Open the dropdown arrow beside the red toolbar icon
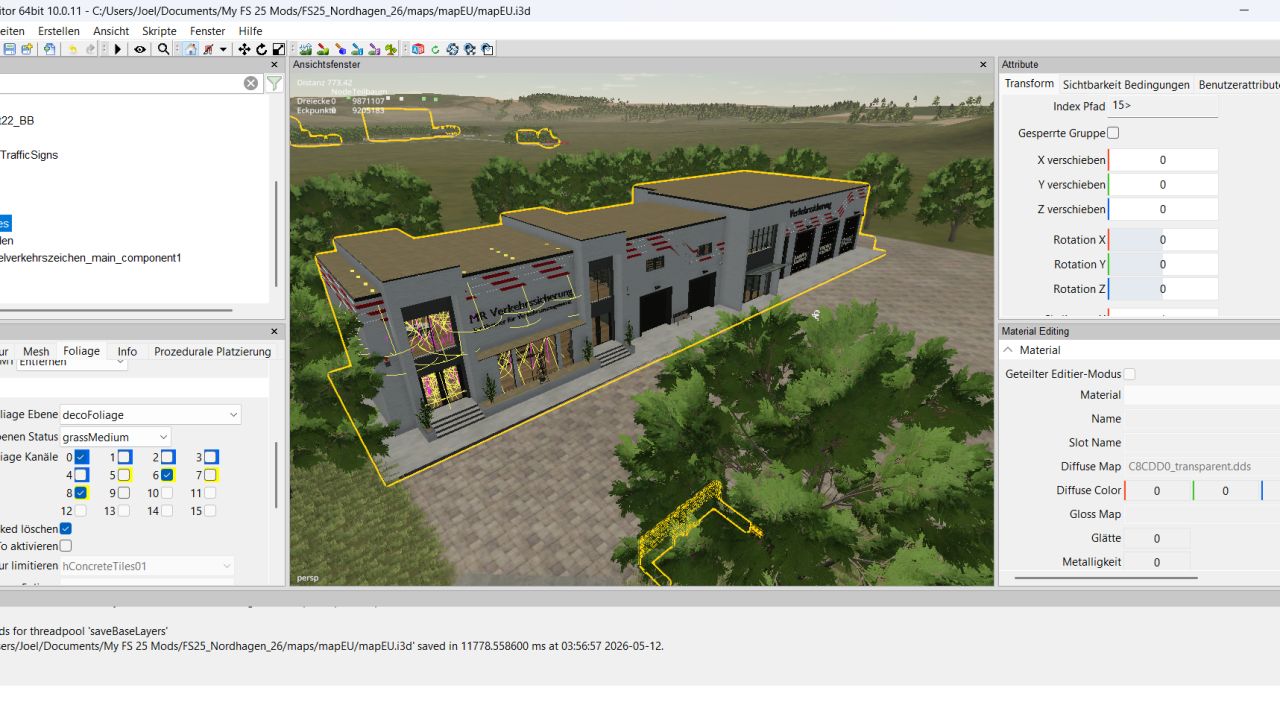The width and height of the screenshot is (1280, 720). point(223,49)
